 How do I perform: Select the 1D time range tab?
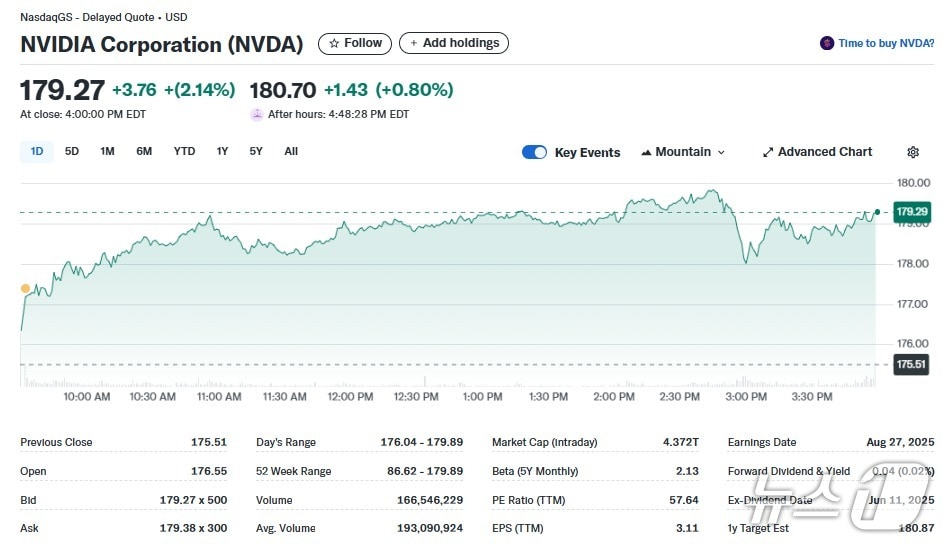pyautogui.click(x=37, y=151)
